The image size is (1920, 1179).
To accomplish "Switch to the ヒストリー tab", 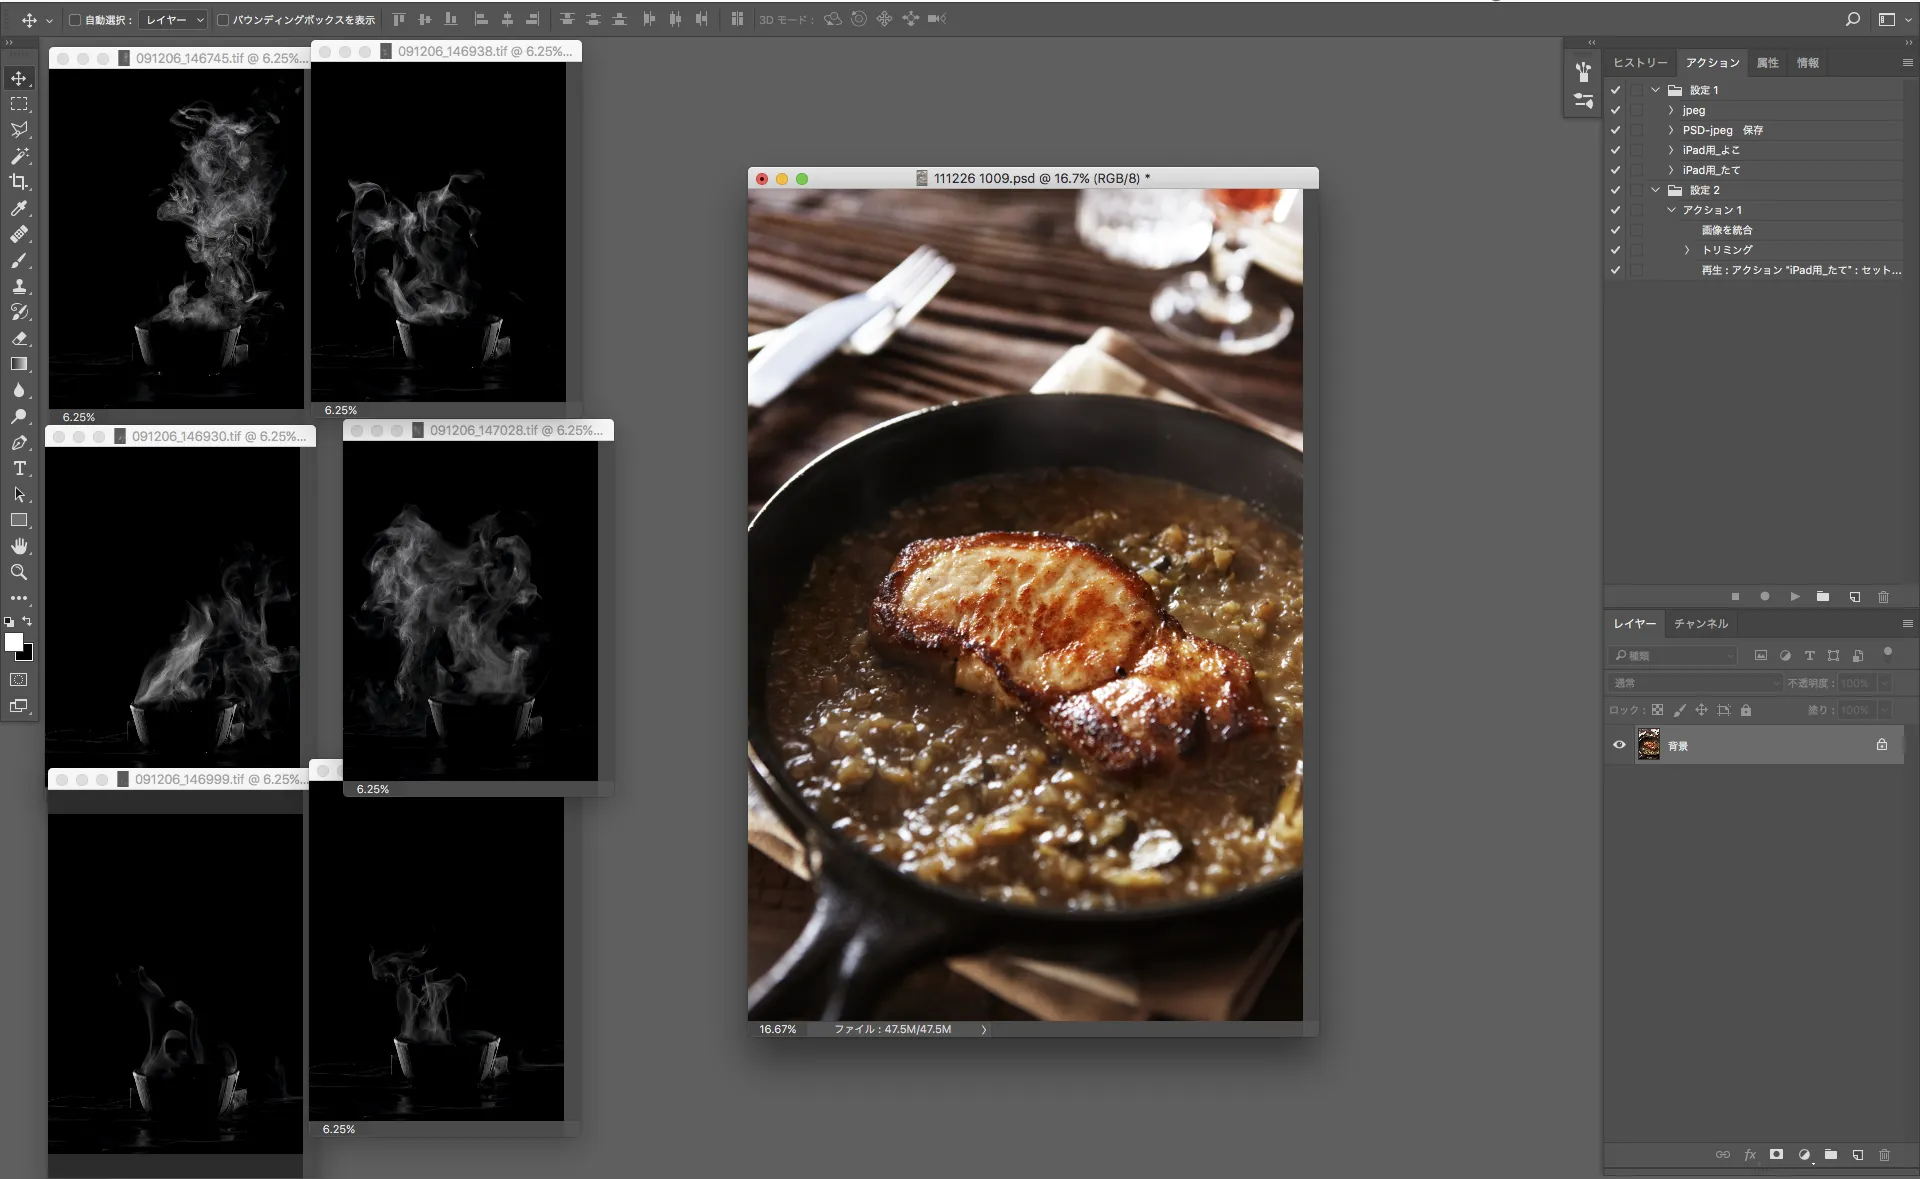I will pyautogui.click(x=1640, y=63).
